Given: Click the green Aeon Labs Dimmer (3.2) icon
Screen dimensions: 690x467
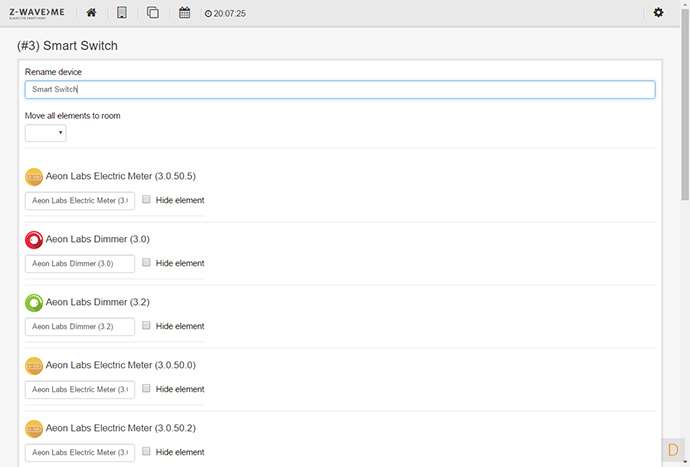Looking at the screenshot, I should pos(34,302).
